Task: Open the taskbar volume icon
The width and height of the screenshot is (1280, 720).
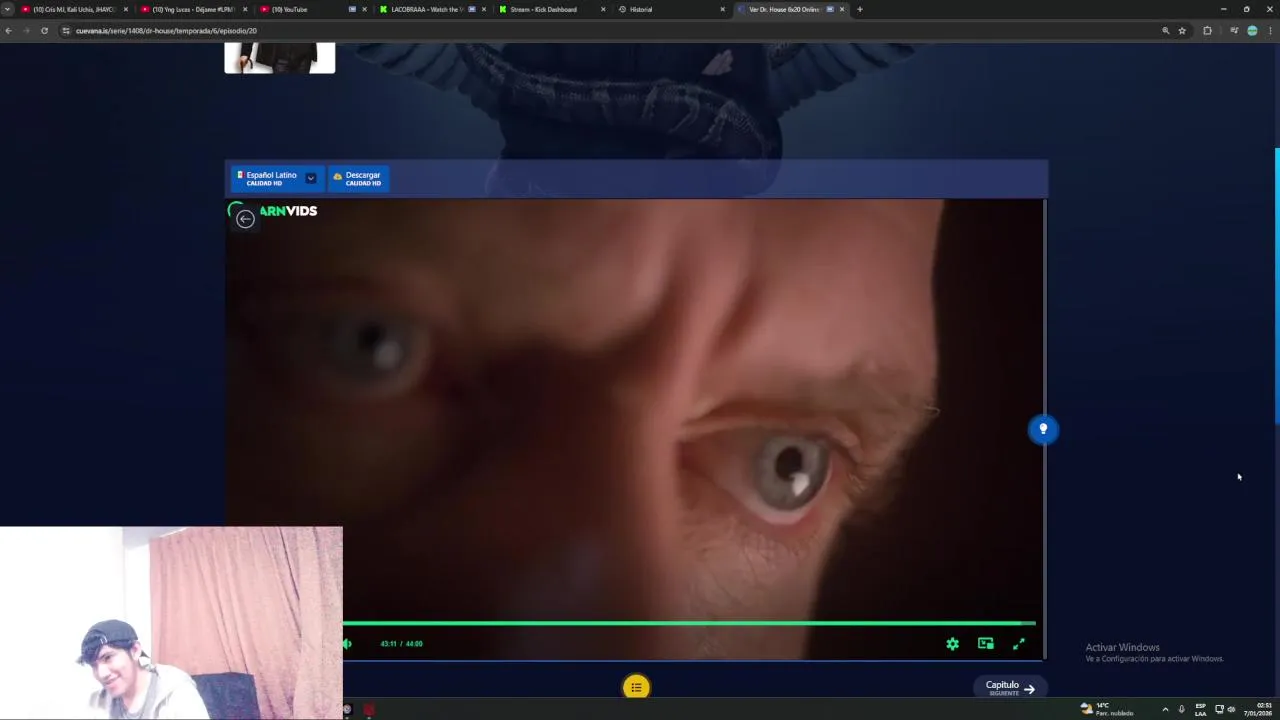Action: [1231, 709]
